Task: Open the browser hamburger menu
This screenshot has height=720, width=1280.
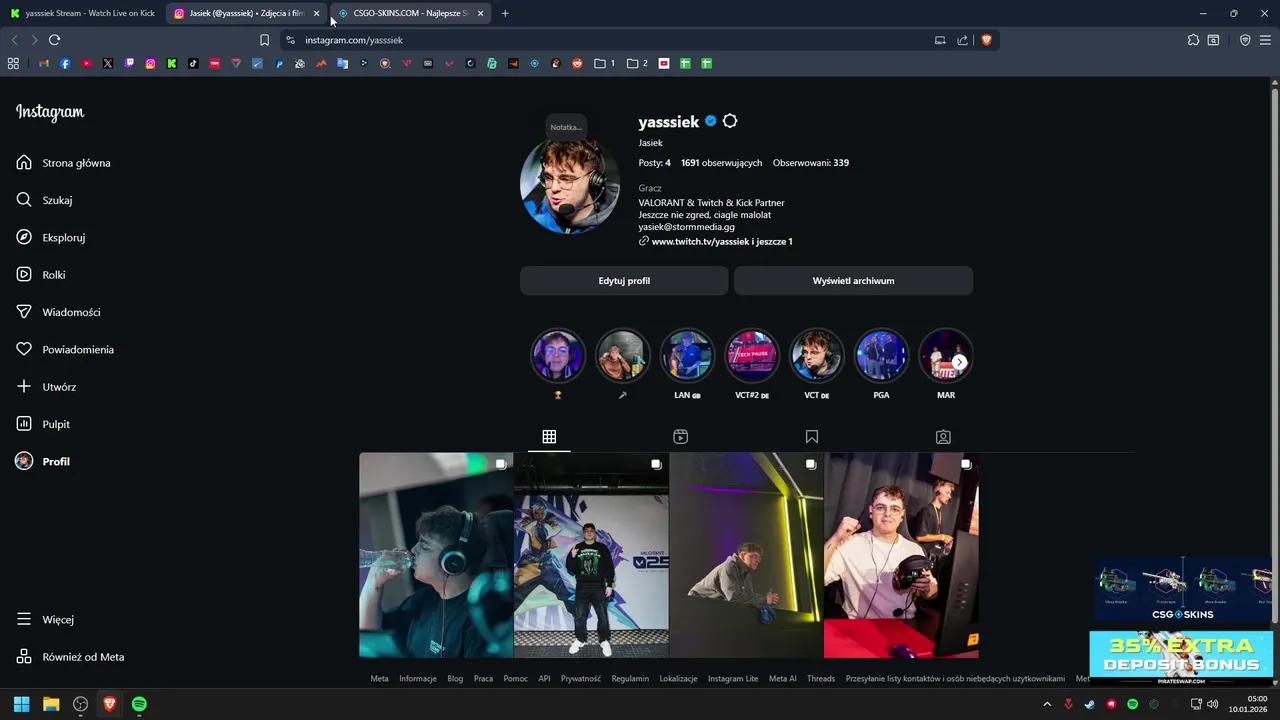Action: coord(1265,40)
